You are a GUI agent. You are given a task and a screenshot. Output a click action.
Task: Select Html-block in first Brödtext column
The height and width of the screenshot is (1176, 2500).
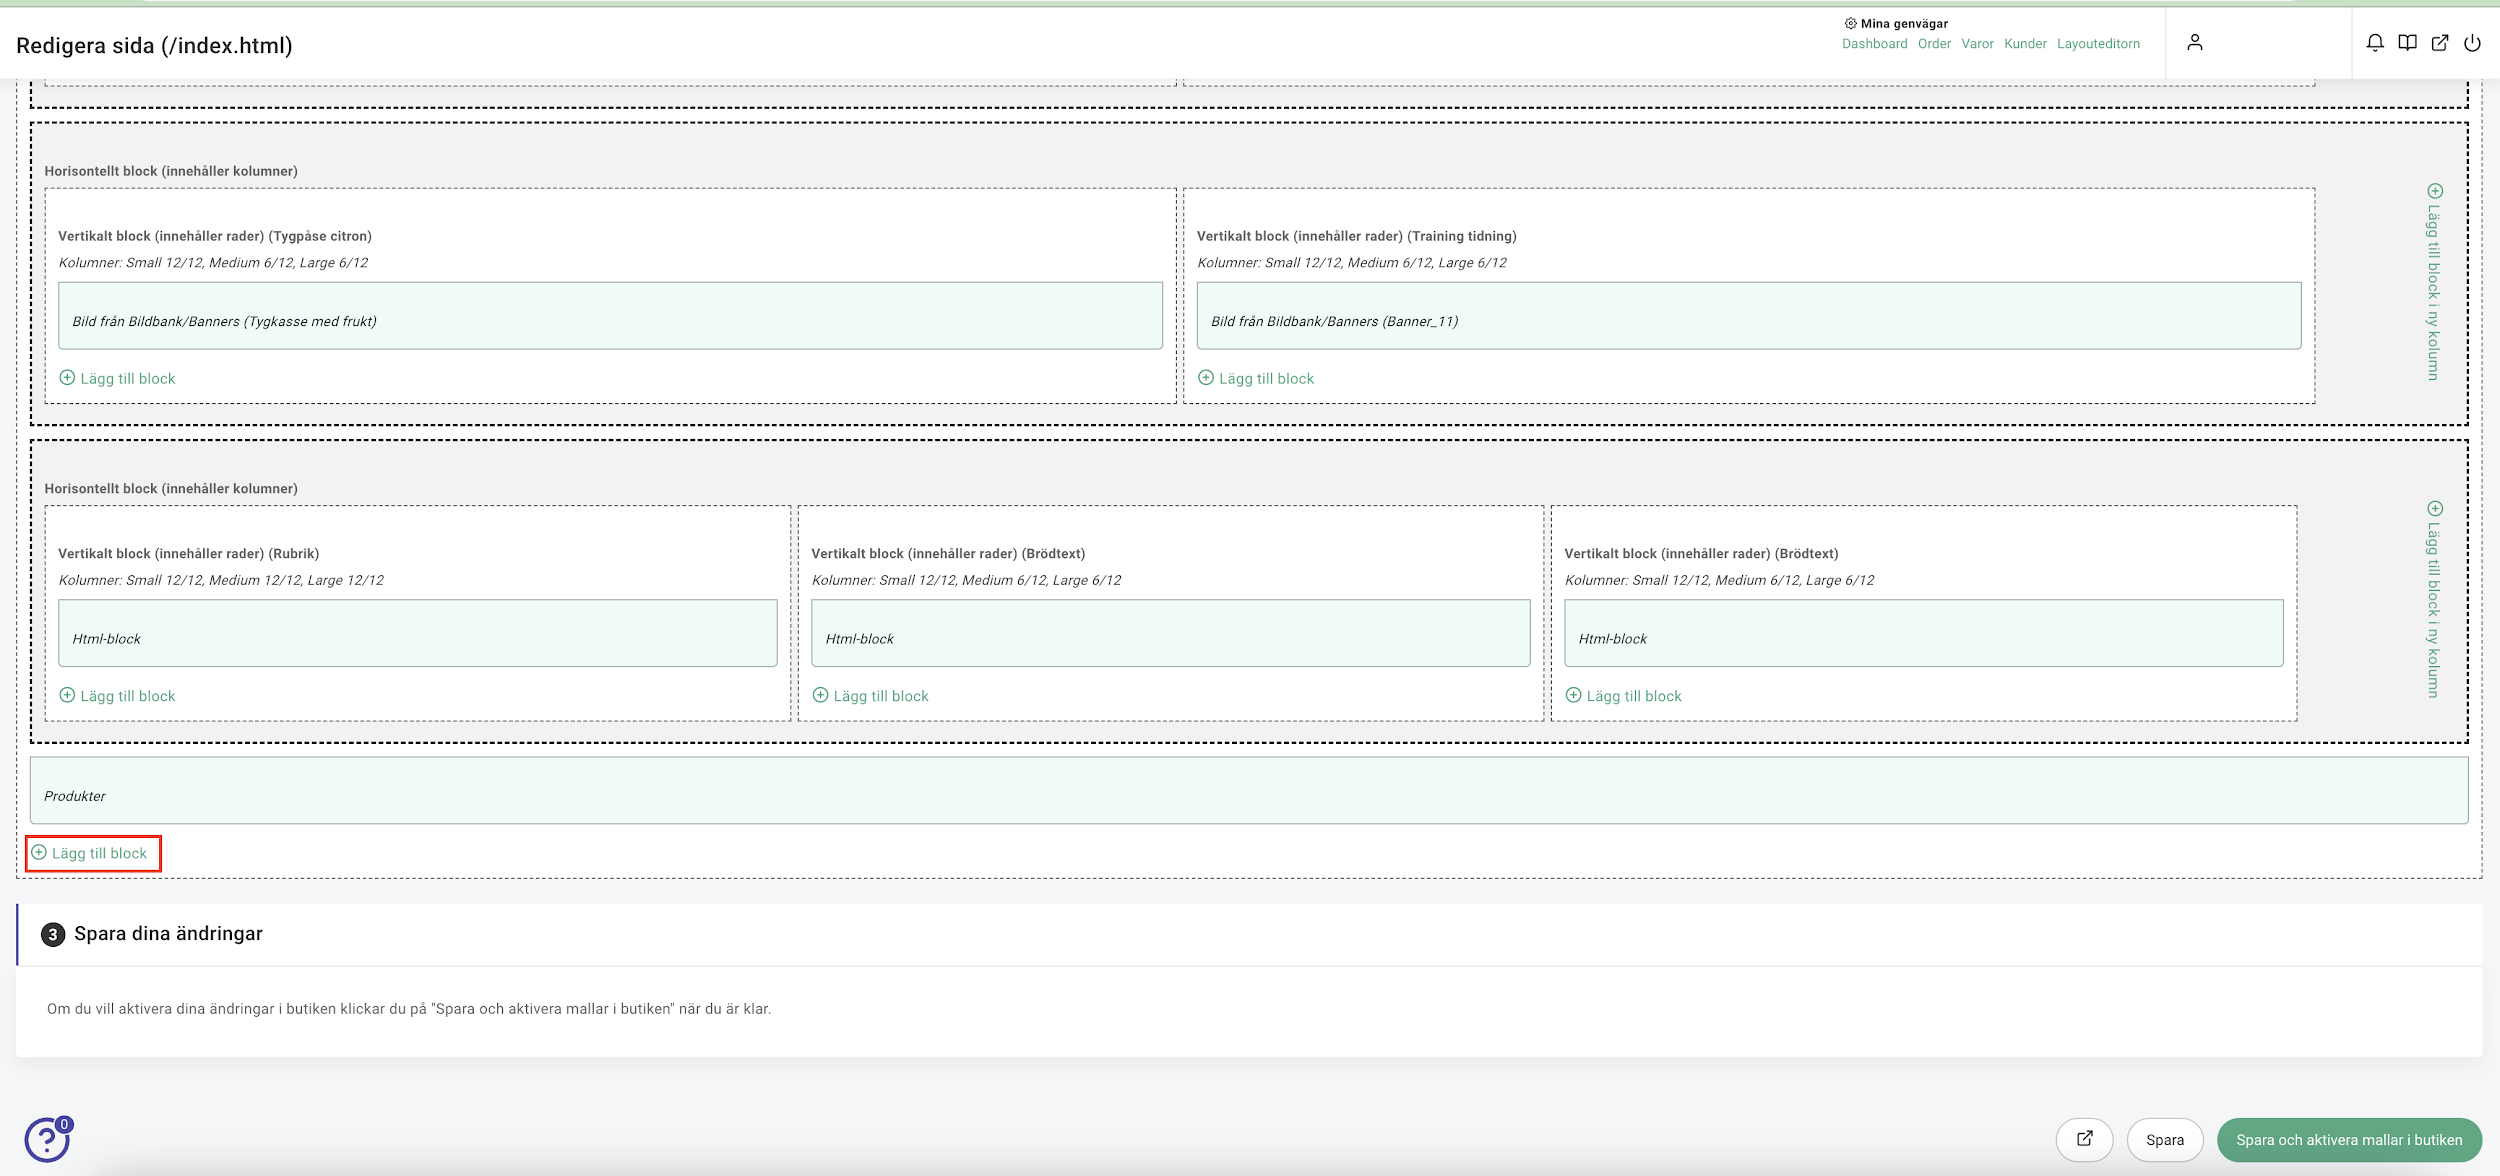1171,633
